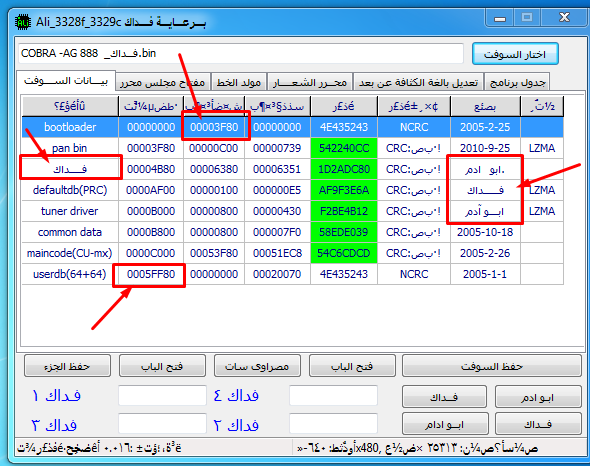Click the userdb(64+64) entry
Image resolution: width=590 pixels, height=466 pixels.
(x=70, y=274)
